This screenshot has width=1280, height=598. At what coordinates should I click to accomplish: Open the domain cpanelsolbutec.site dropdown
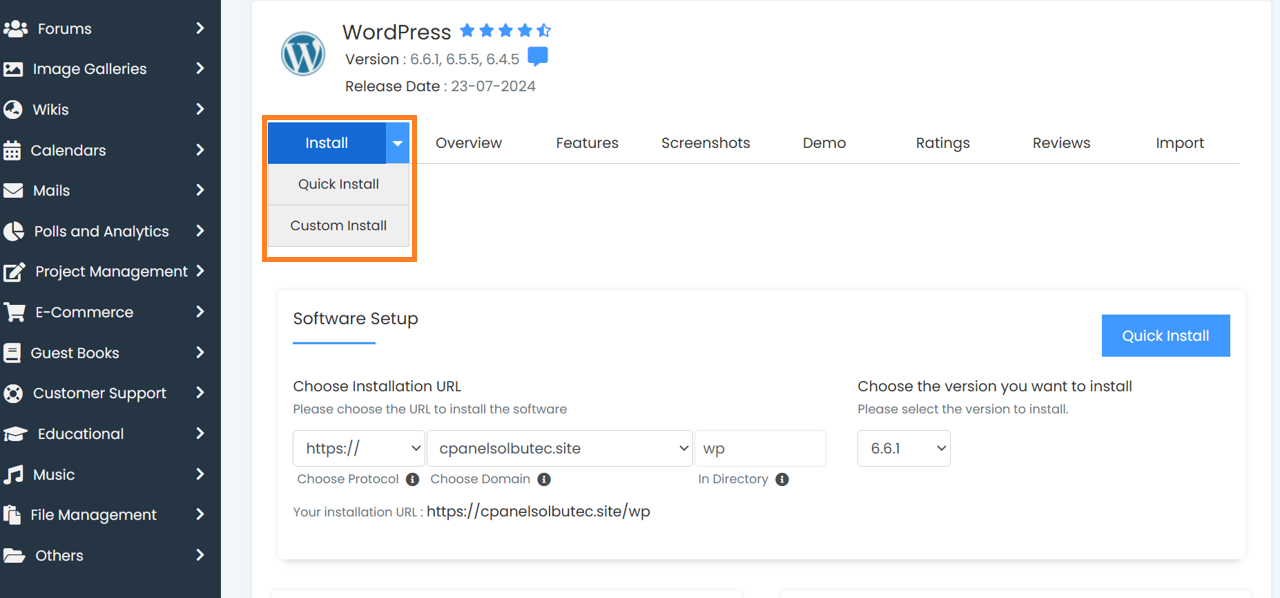click(x=560, y=448)
